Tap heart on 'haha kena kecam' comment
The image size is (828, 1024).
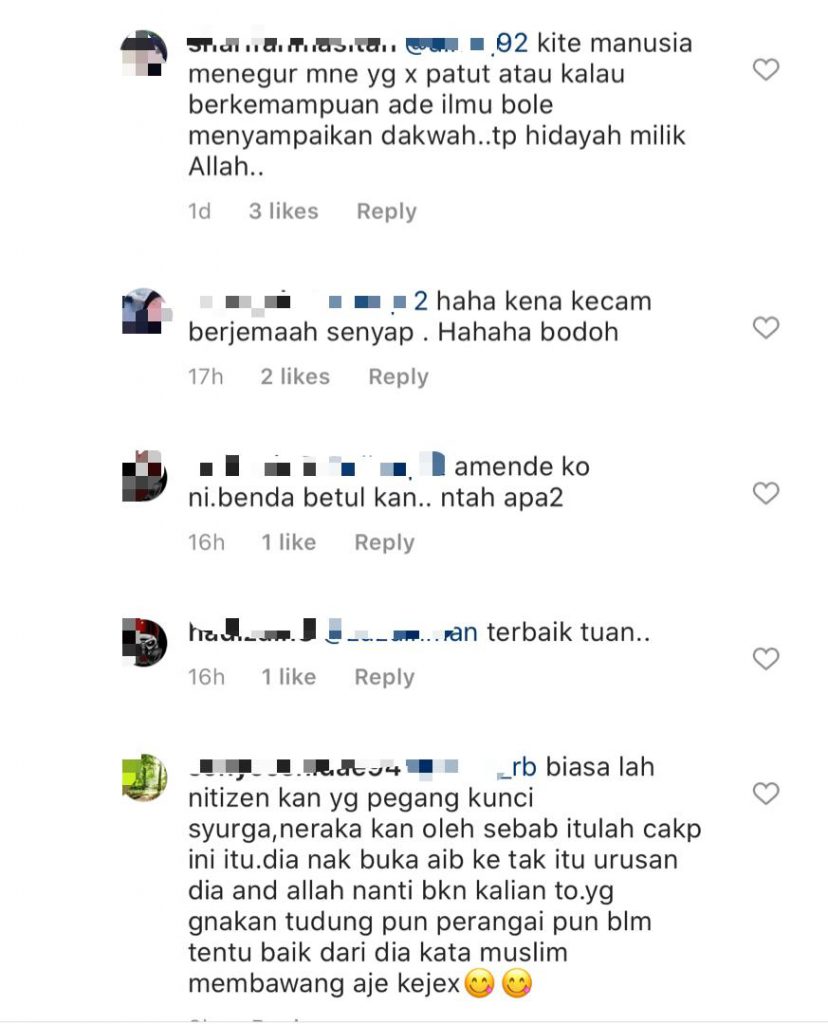tap(766, 327)
